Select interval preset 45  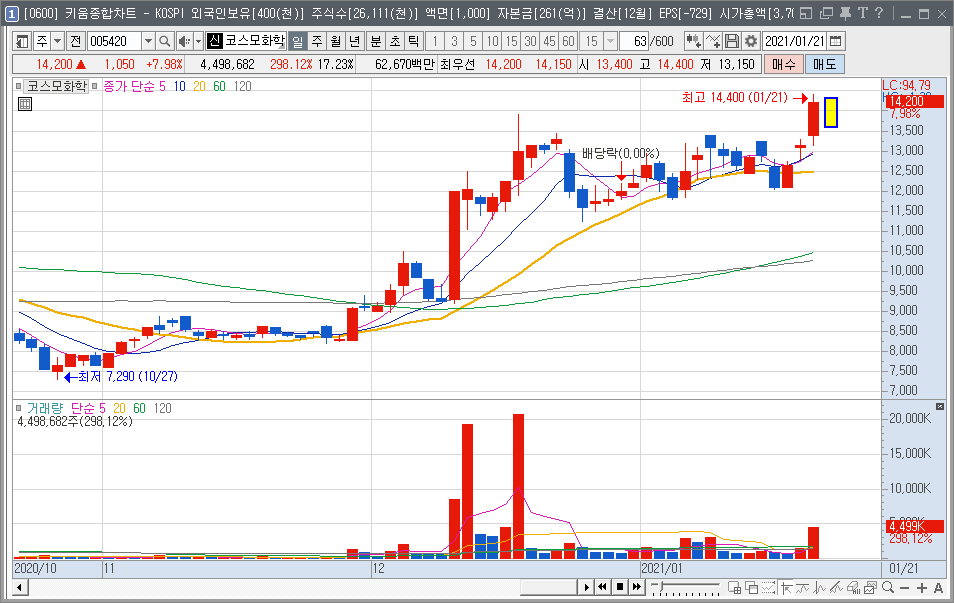(x=549, y=41)
